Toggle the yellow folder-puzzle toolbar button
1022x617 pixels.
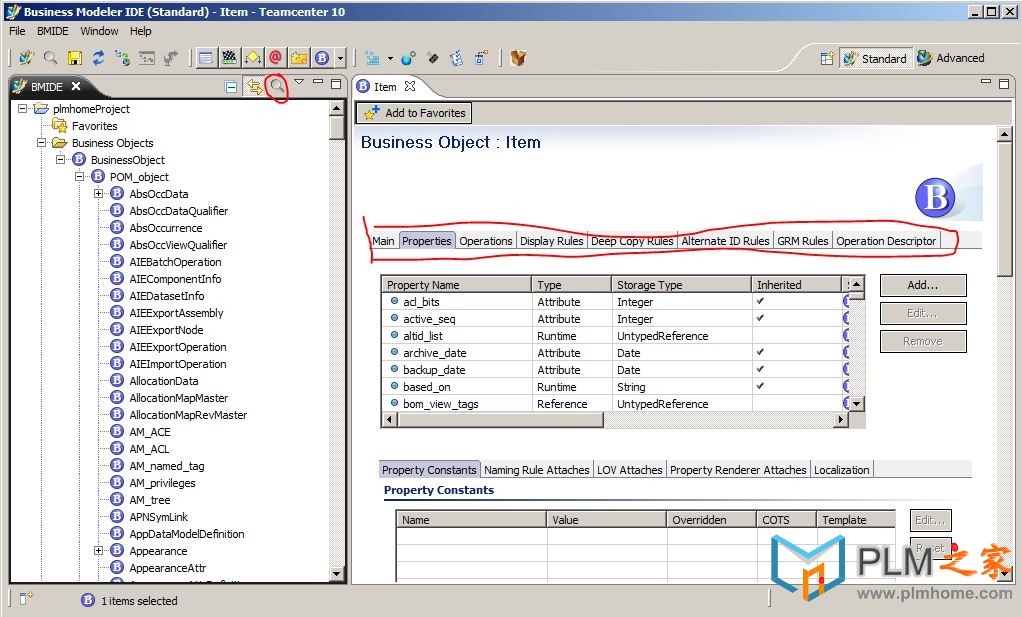[x=299, y=58]
